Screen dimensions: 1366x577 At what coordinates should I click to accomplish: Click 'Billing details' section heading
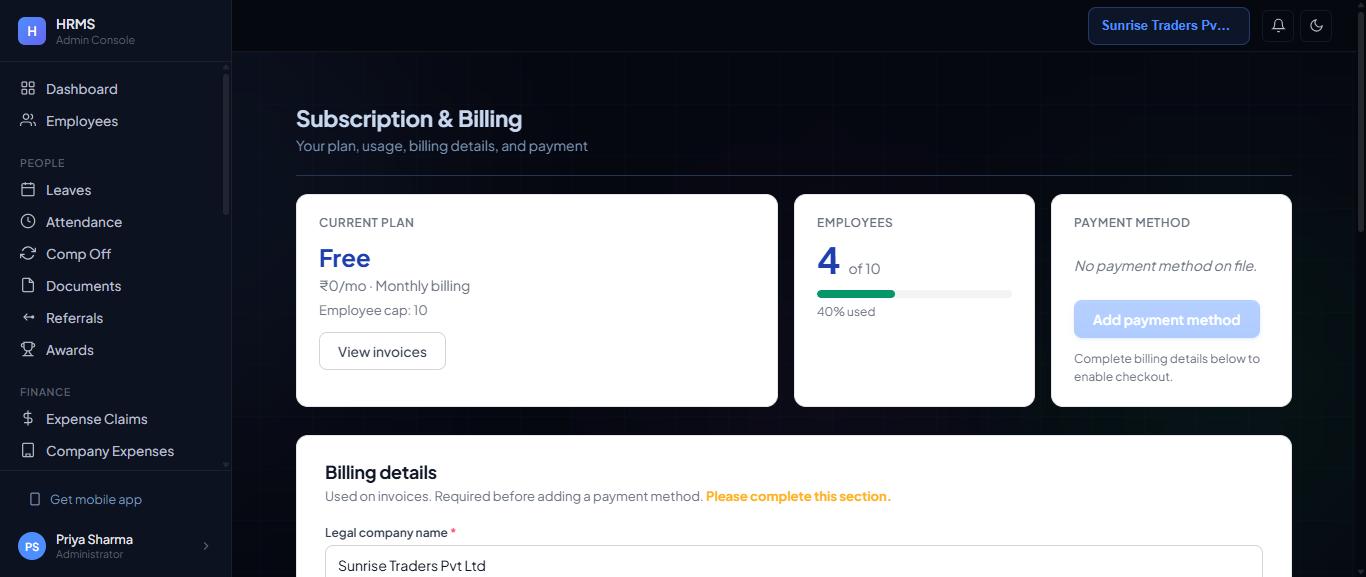pyautogui.click(x=381, y=472)
